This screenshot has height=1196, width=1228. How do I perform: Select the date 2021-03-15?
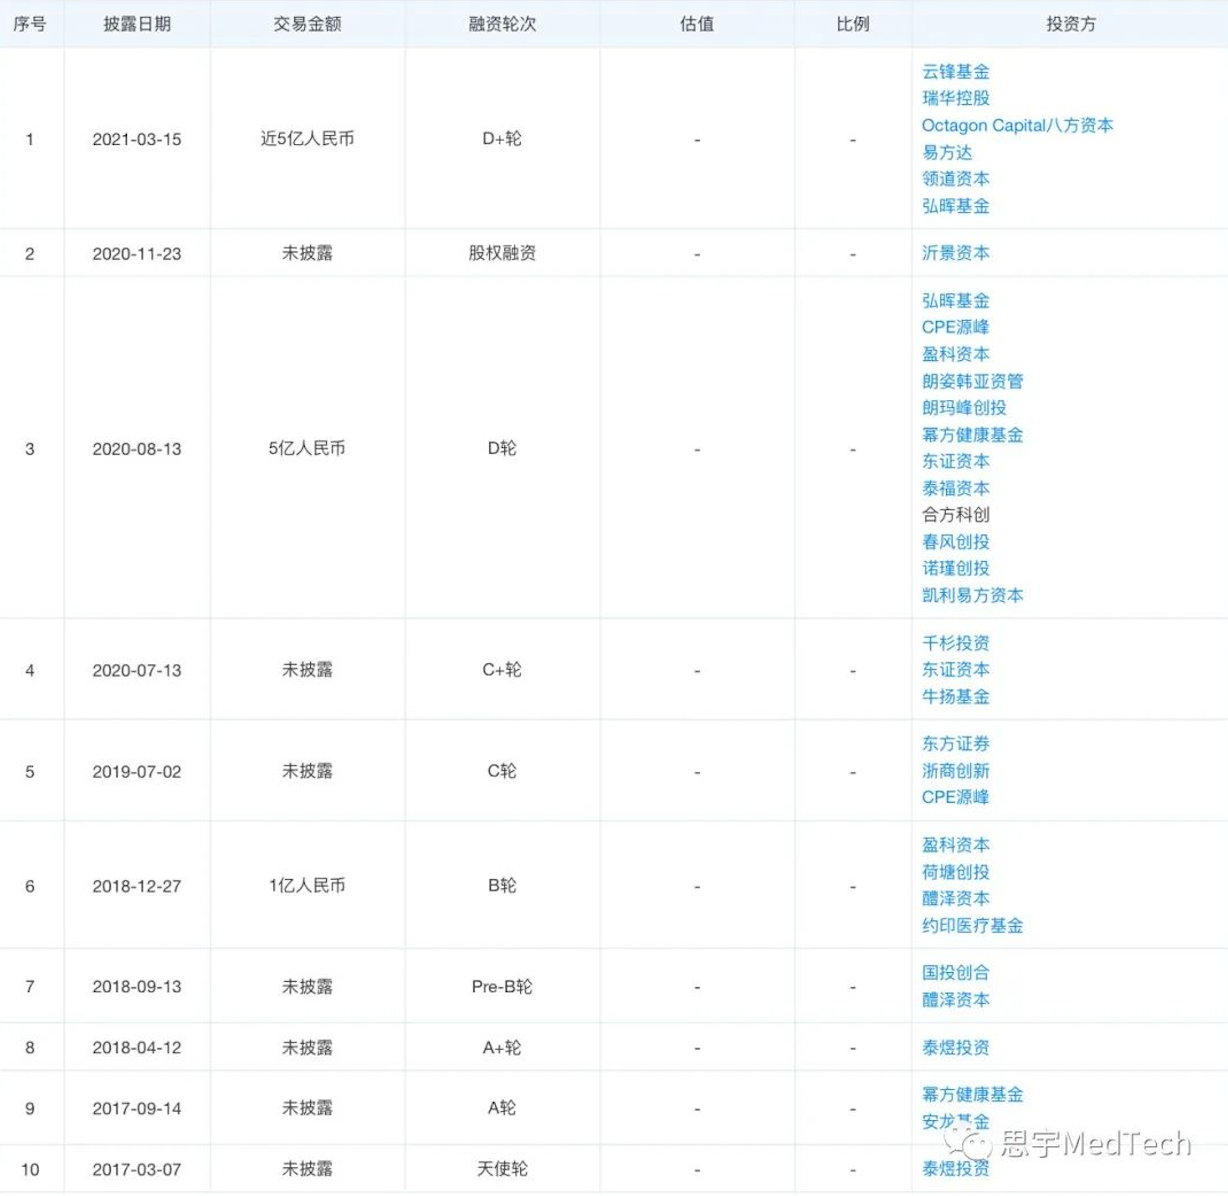[137, 139]
